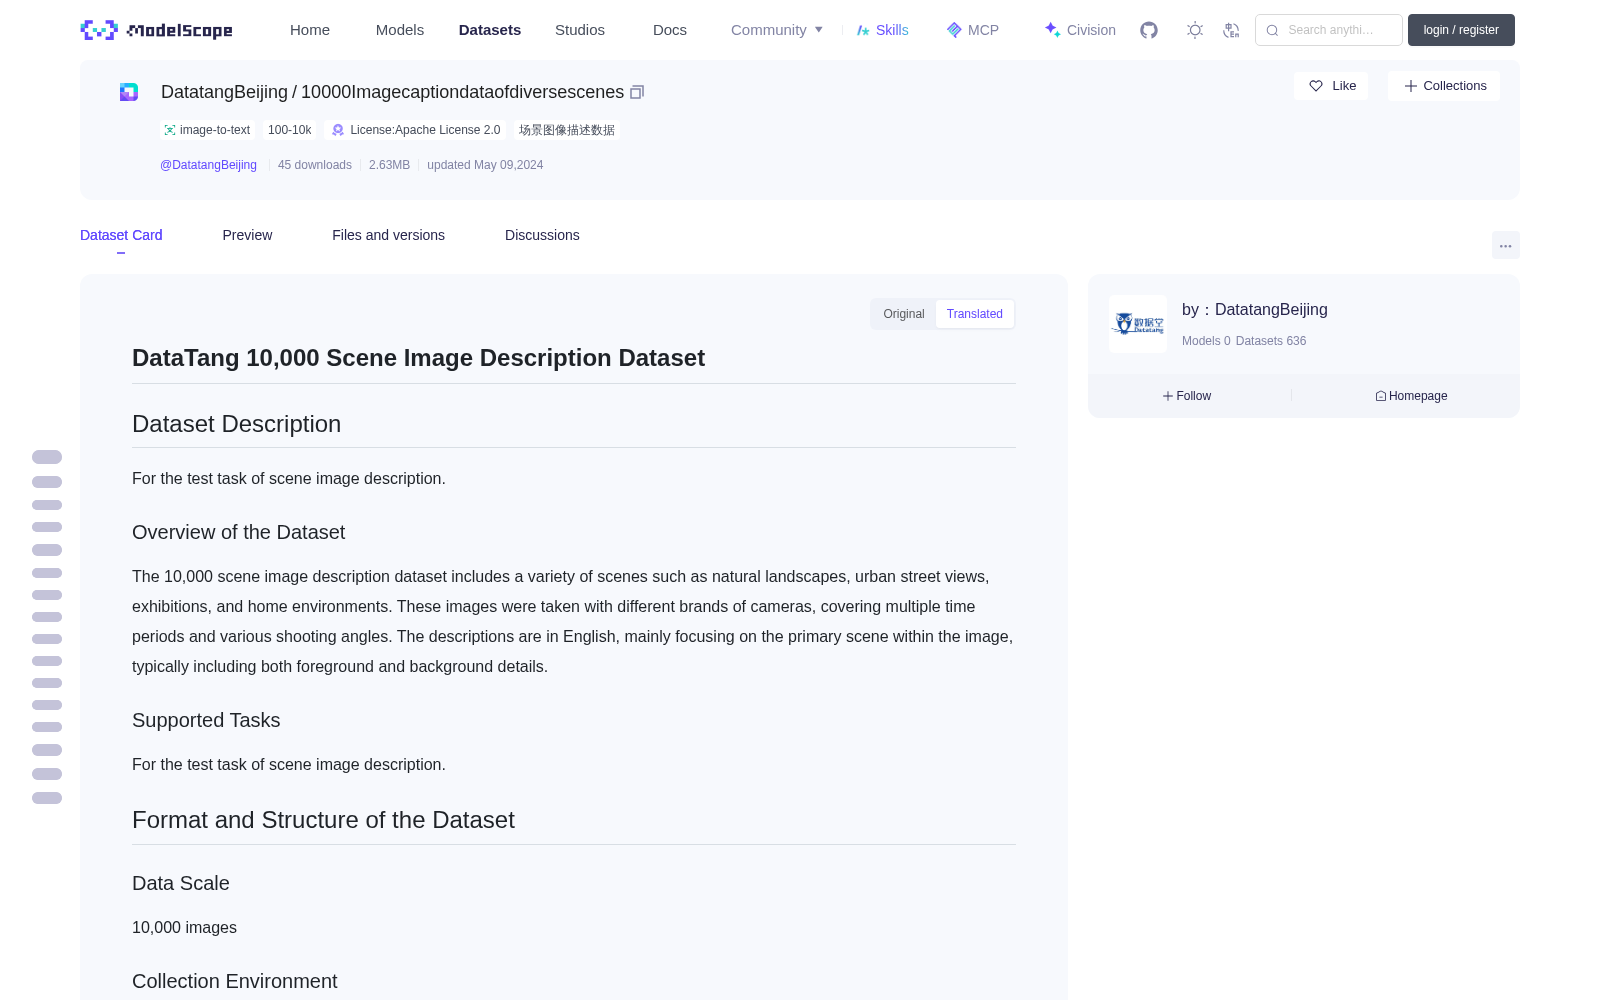Click the 45 downloads text
Image resolution: width=1600 pixels, height=1000 pixels.
(x=315, y=165)
